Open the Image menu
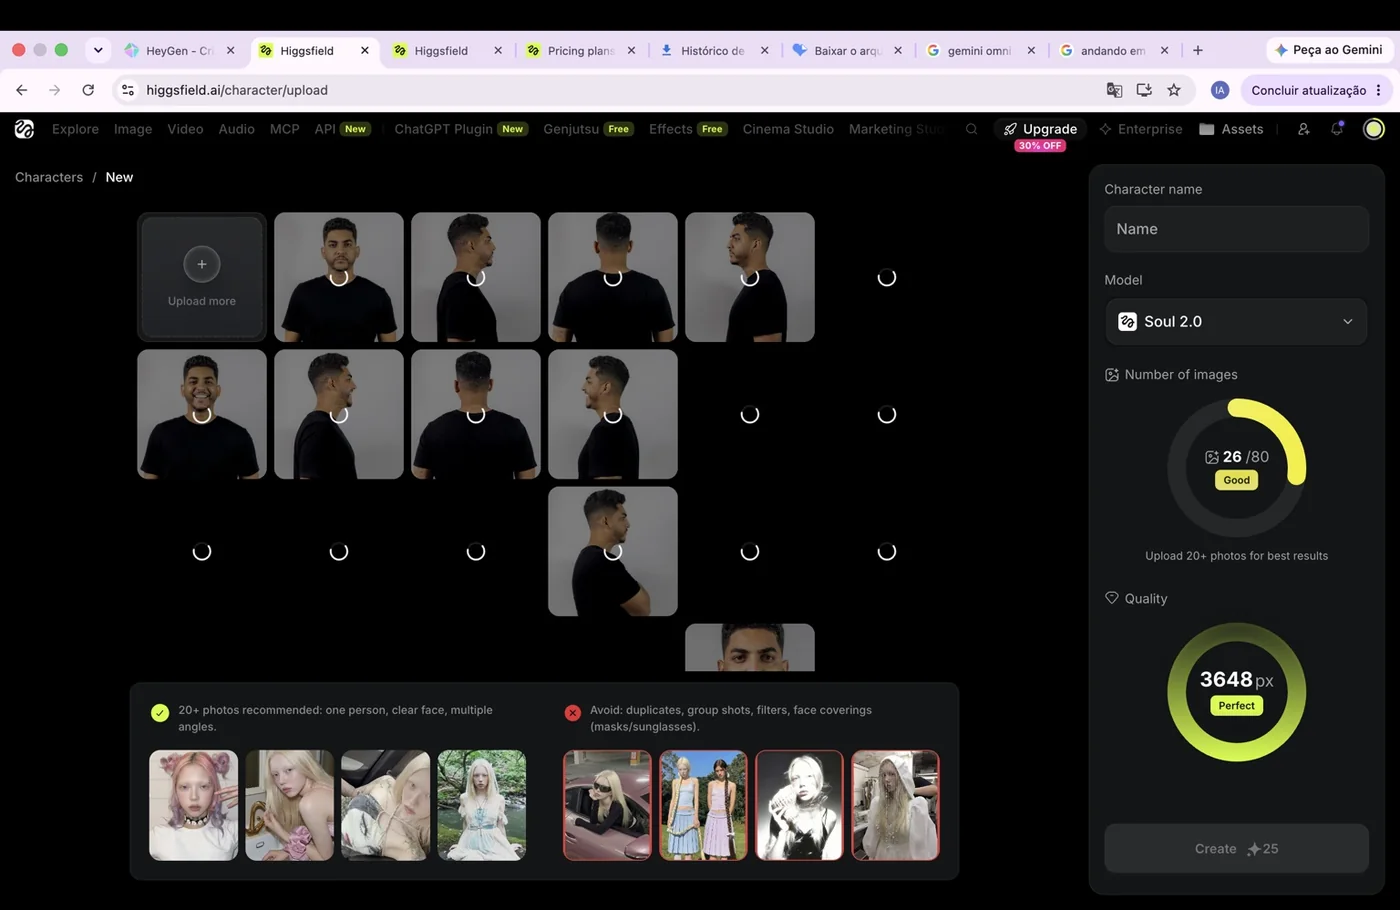The image size is (1400, 910). 133,129
